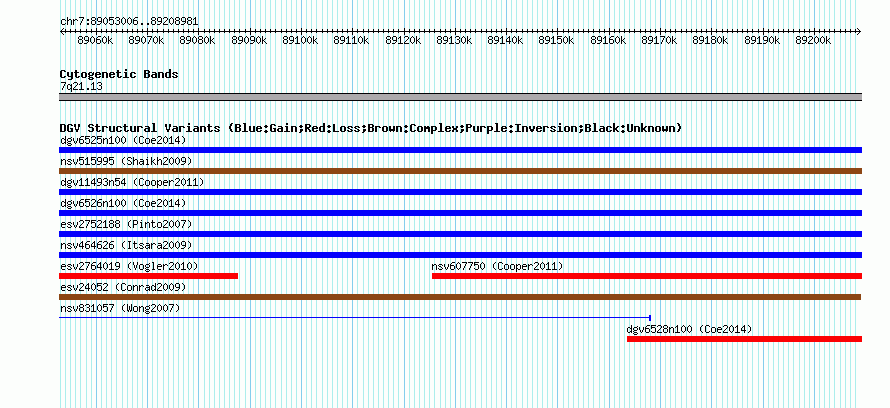Open the dgv6526n100 (Coe2014) label
890x408 pixels.
point(123,203)
